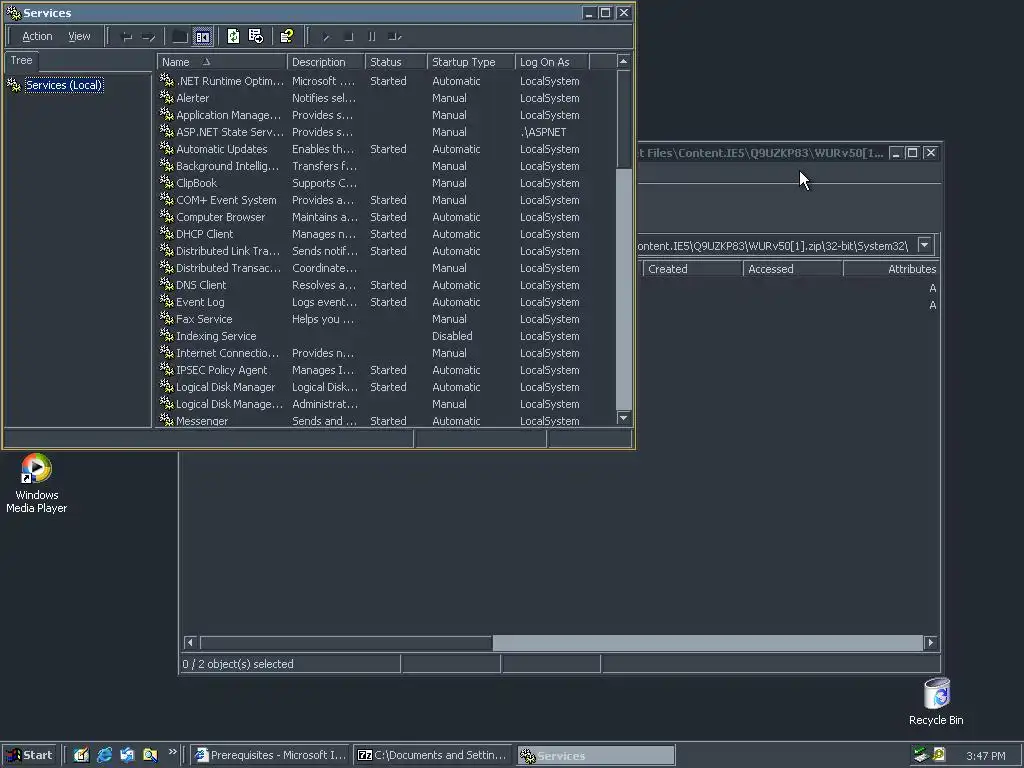Select the COM+ Event System service
This screenshot has width=1024, height=768.
[x=385, y=200]
